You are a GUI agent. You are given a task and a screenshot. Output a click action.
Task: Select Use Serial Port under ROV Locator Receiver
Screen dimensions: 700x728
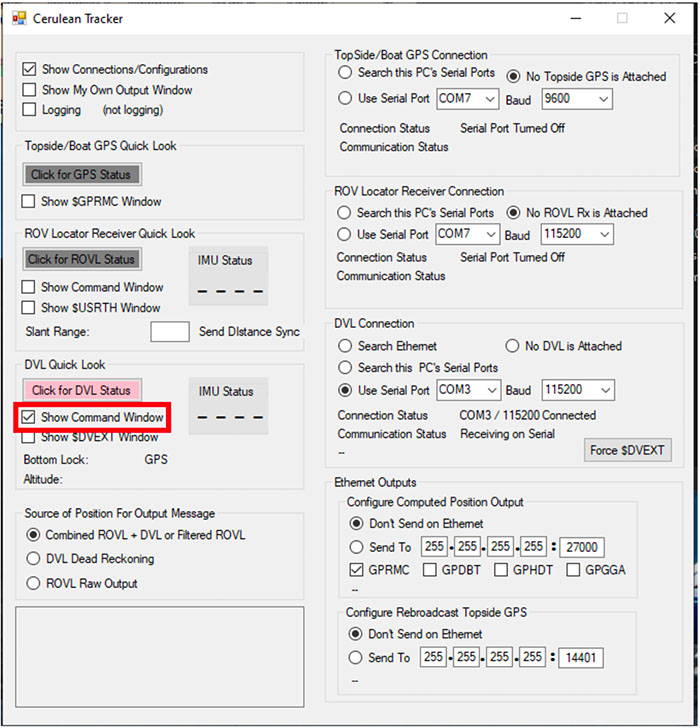coord(344,234)
